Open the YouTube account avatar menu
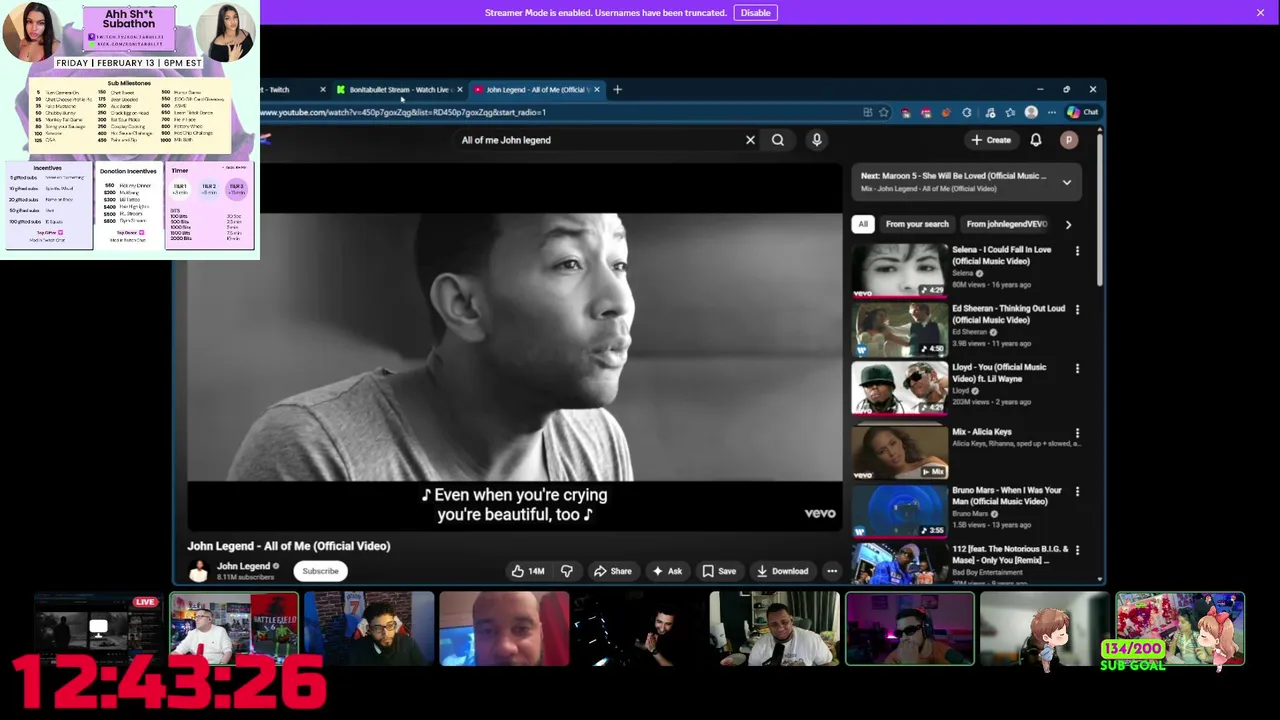 [x=1068, y=140]
